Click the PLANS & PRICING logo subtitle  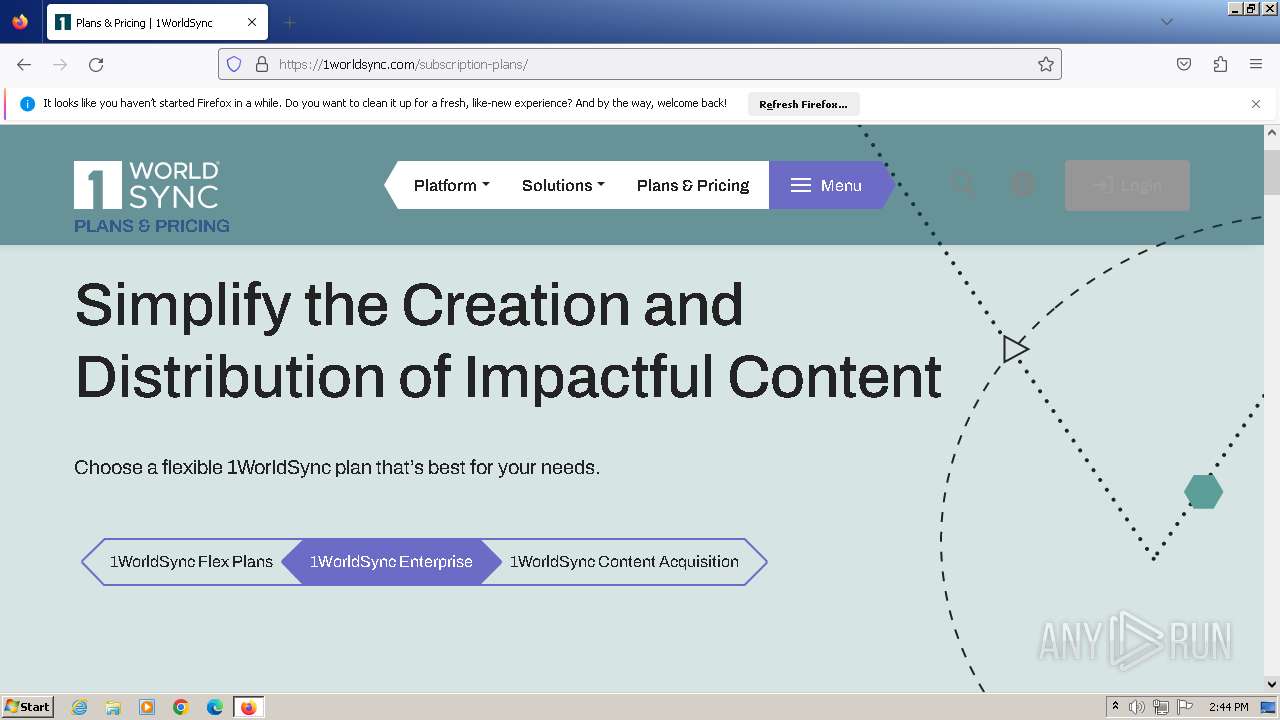click(x=152, y=226)
